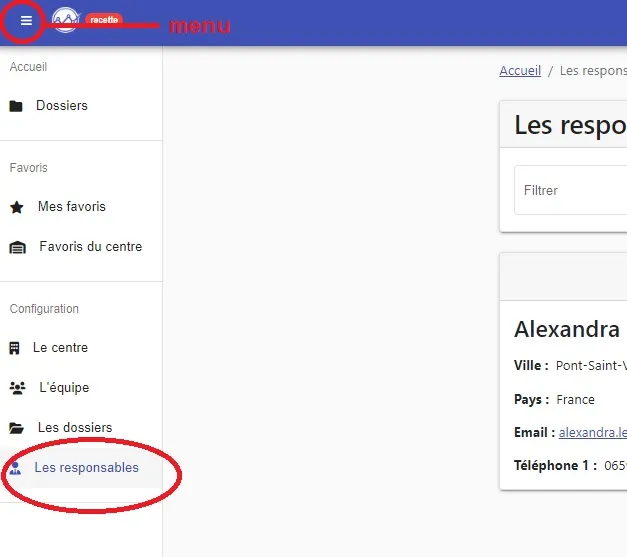The height and width of the screenshot is (557, 627).
Task: Follow the Accueil breadcrumb link
Action: coord(520,71)
